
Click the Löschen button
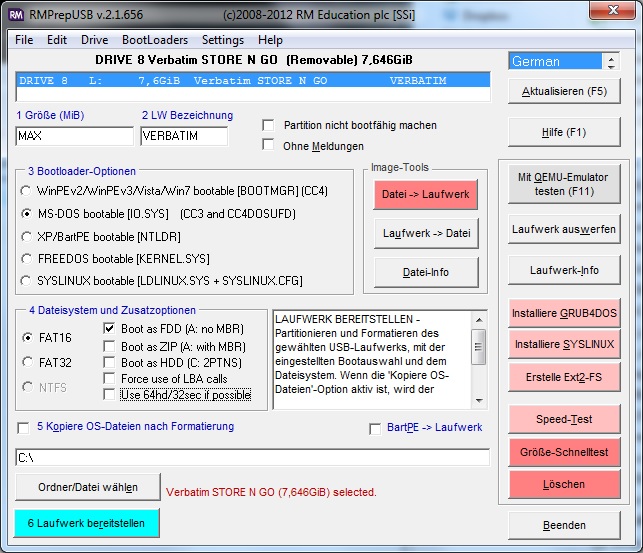coord(564,484)
